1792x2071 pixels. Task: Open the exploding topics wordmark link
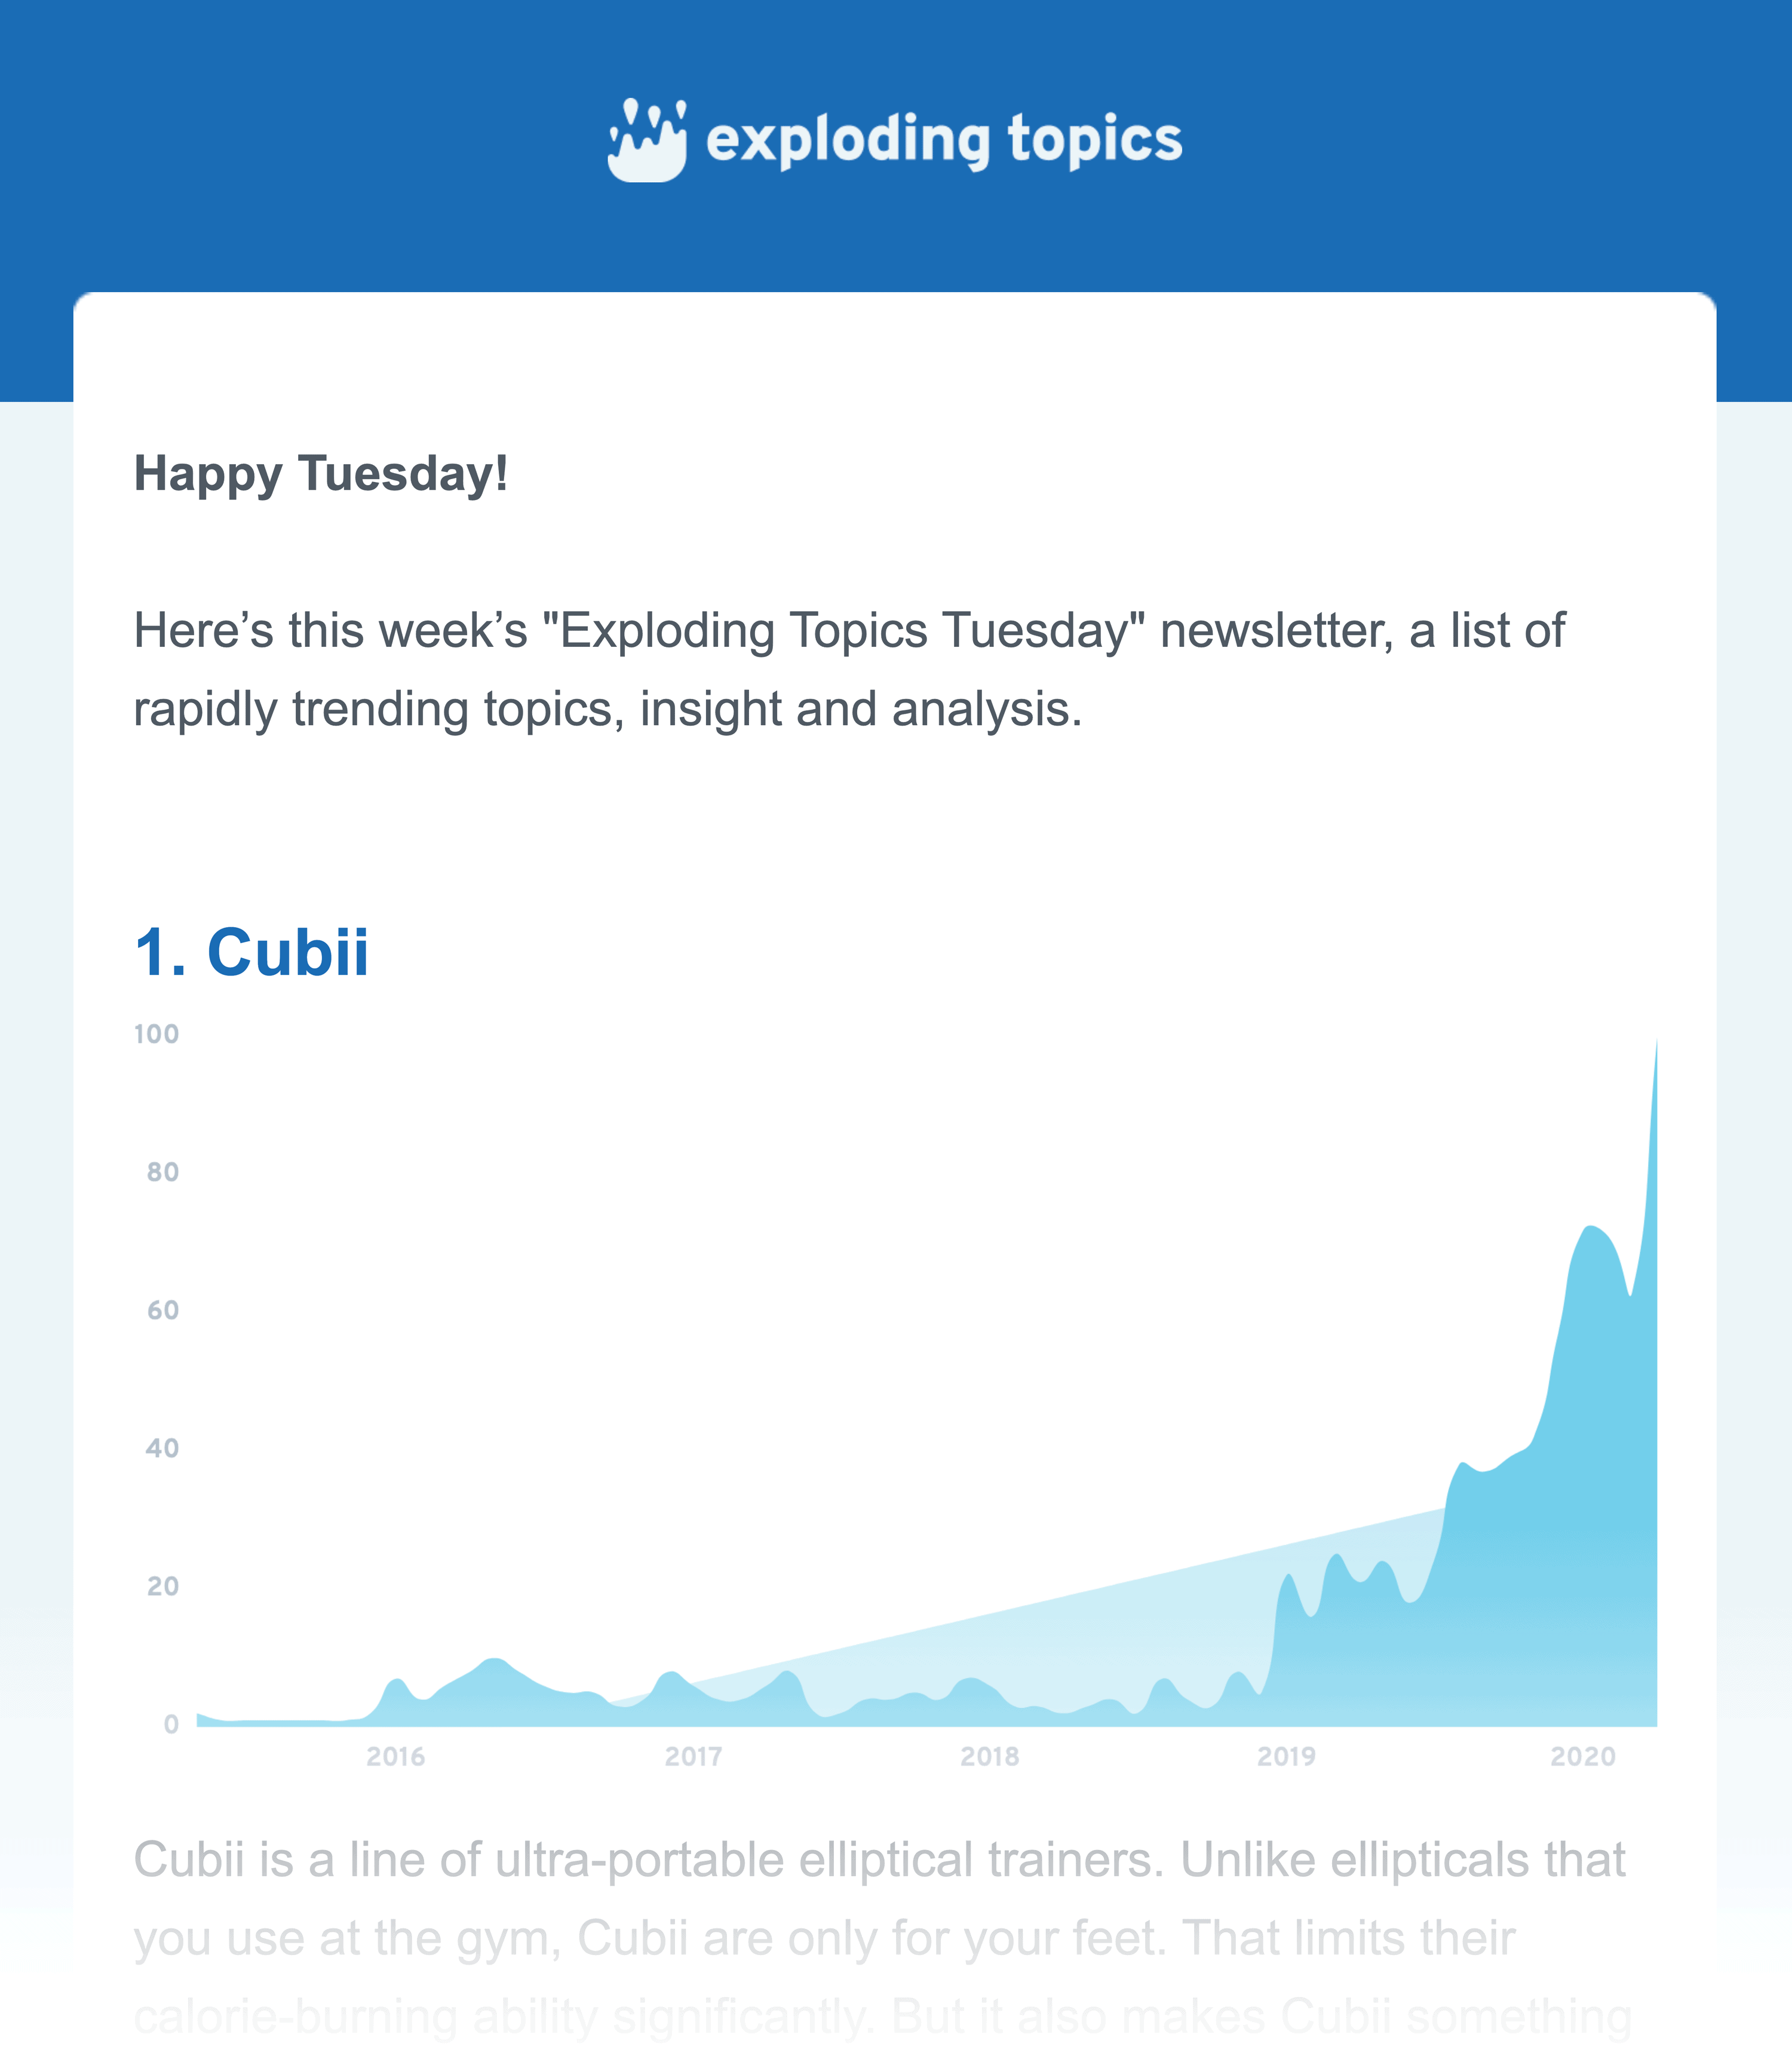point(944,140)
